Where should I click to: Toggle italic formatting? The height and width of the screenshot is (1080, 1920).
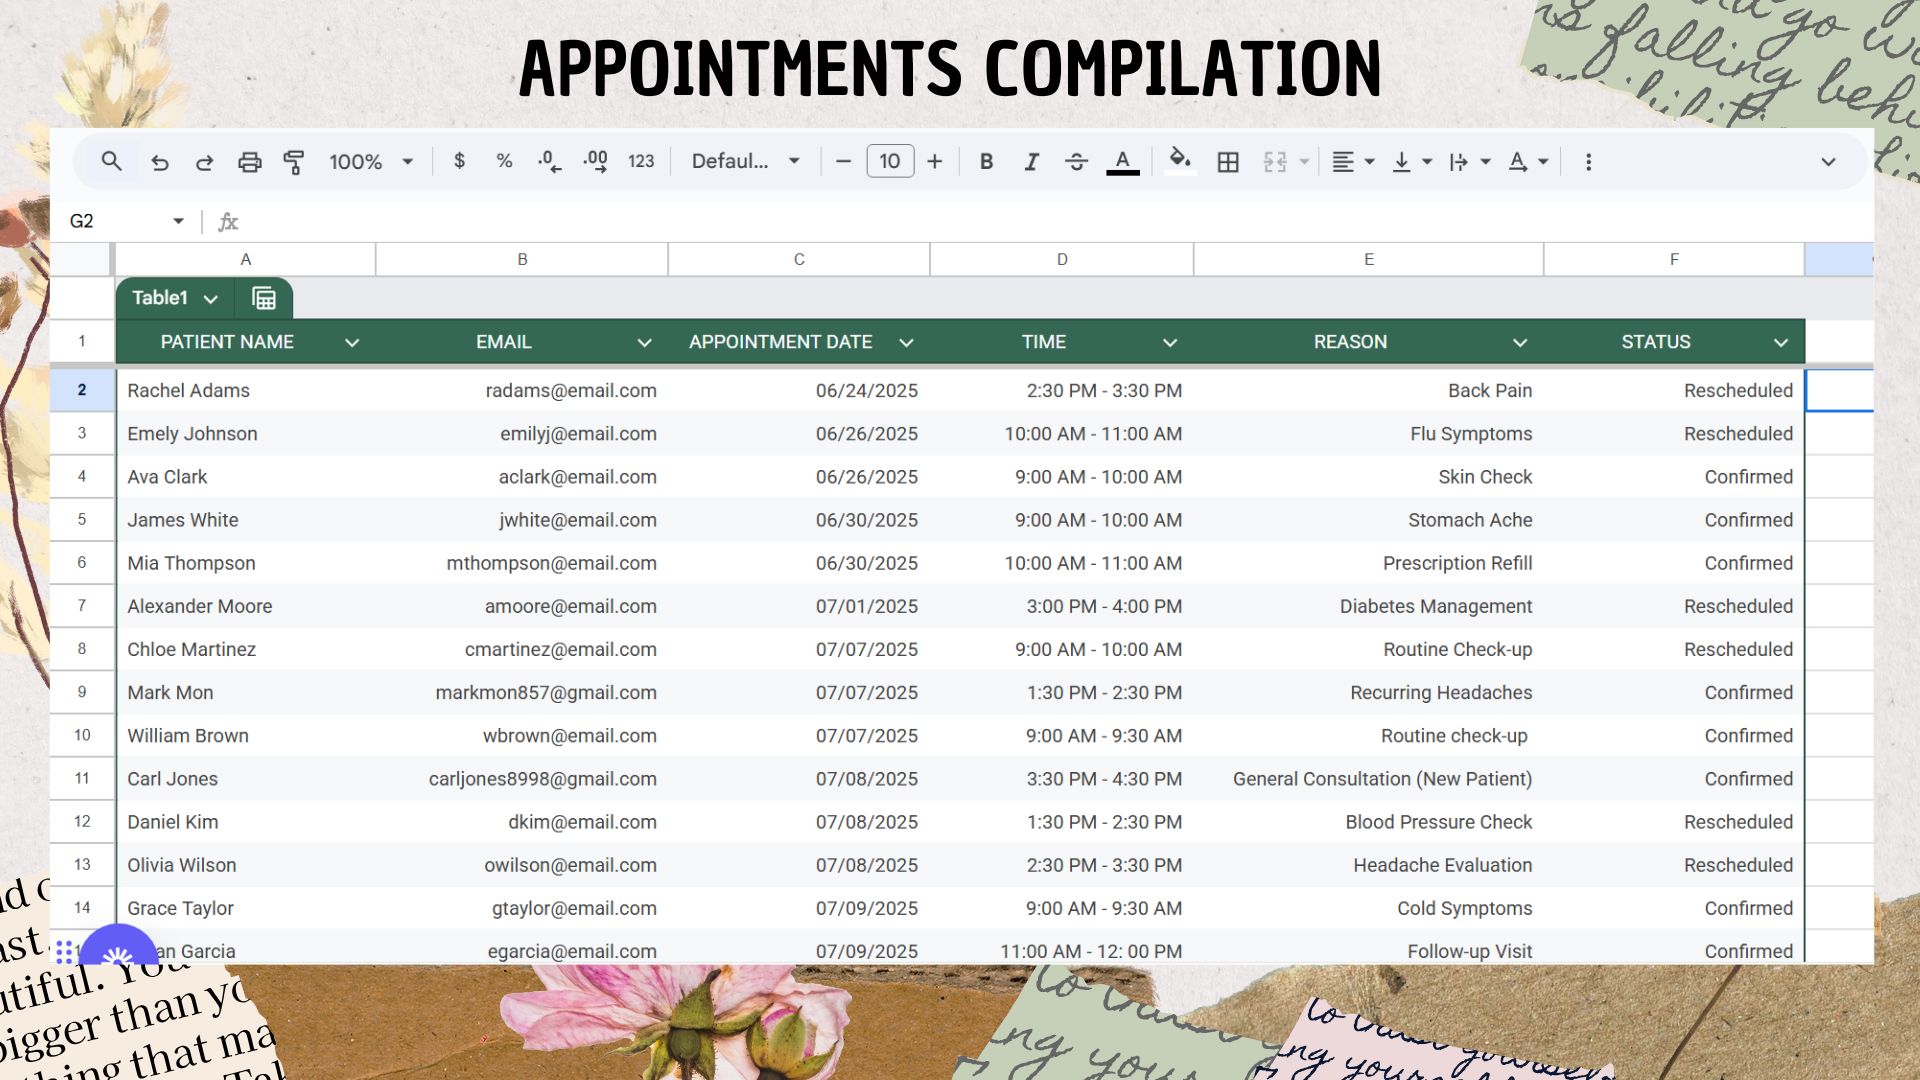(1031, 161)
